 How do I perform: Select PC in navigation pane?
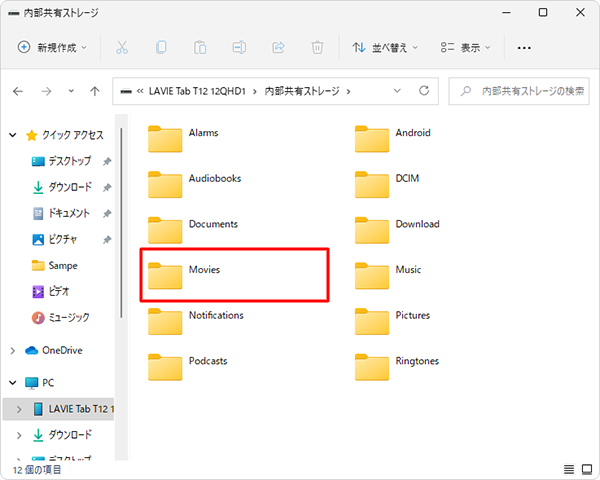tap(39, 382)
